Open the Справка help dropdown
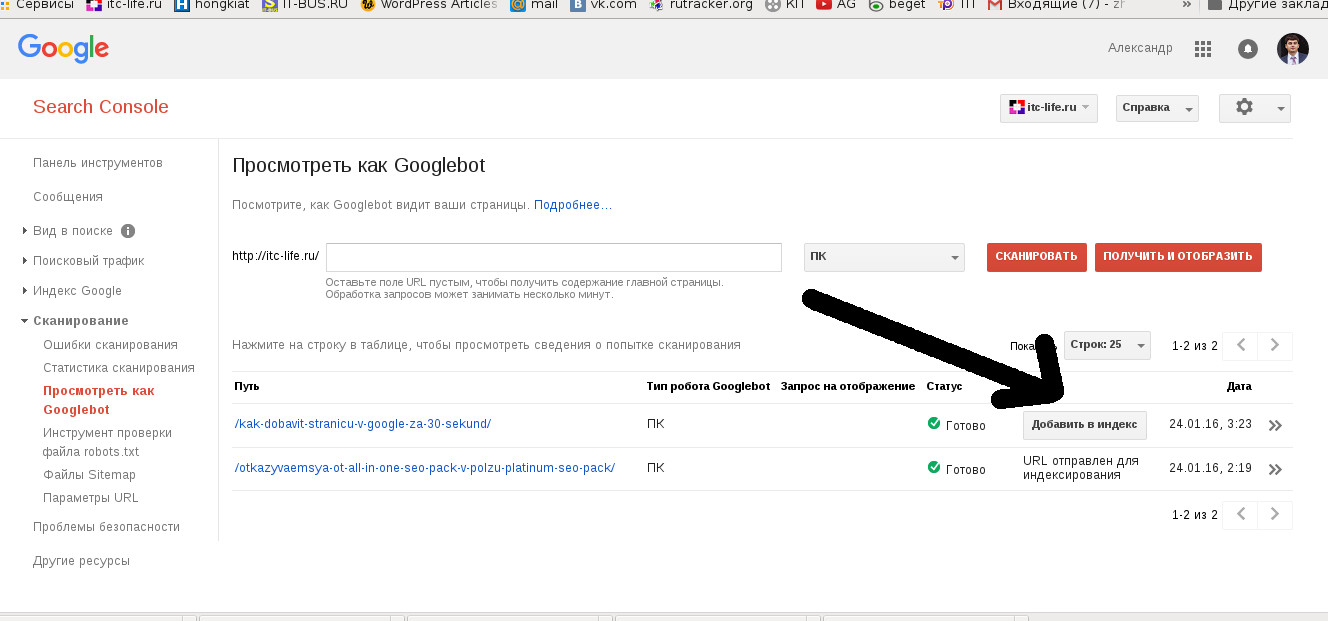Viewport: 1328px width, 621px height. point(1157,108)
